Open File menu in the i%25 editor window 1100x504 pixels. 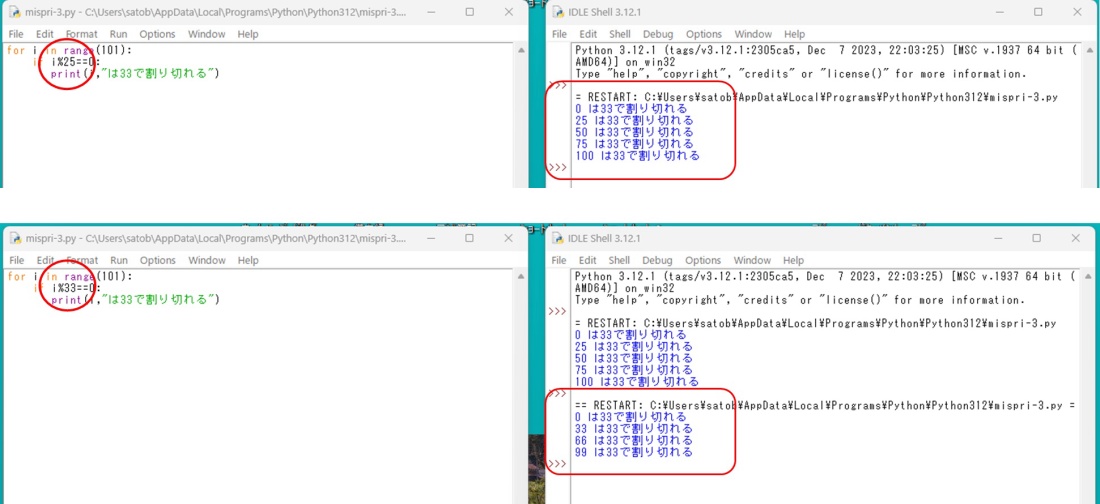(x=15, y=34)
